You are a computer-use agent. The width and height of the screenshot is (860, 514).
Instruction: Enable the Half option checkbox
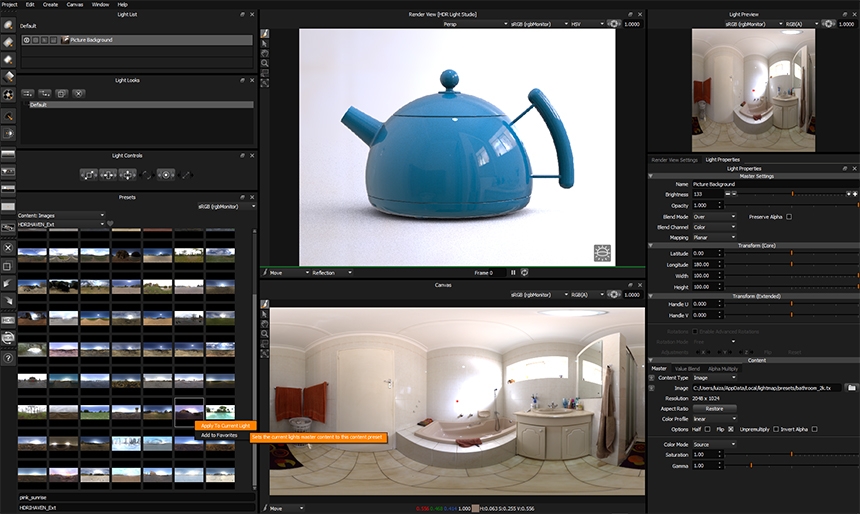click(707, 429)
